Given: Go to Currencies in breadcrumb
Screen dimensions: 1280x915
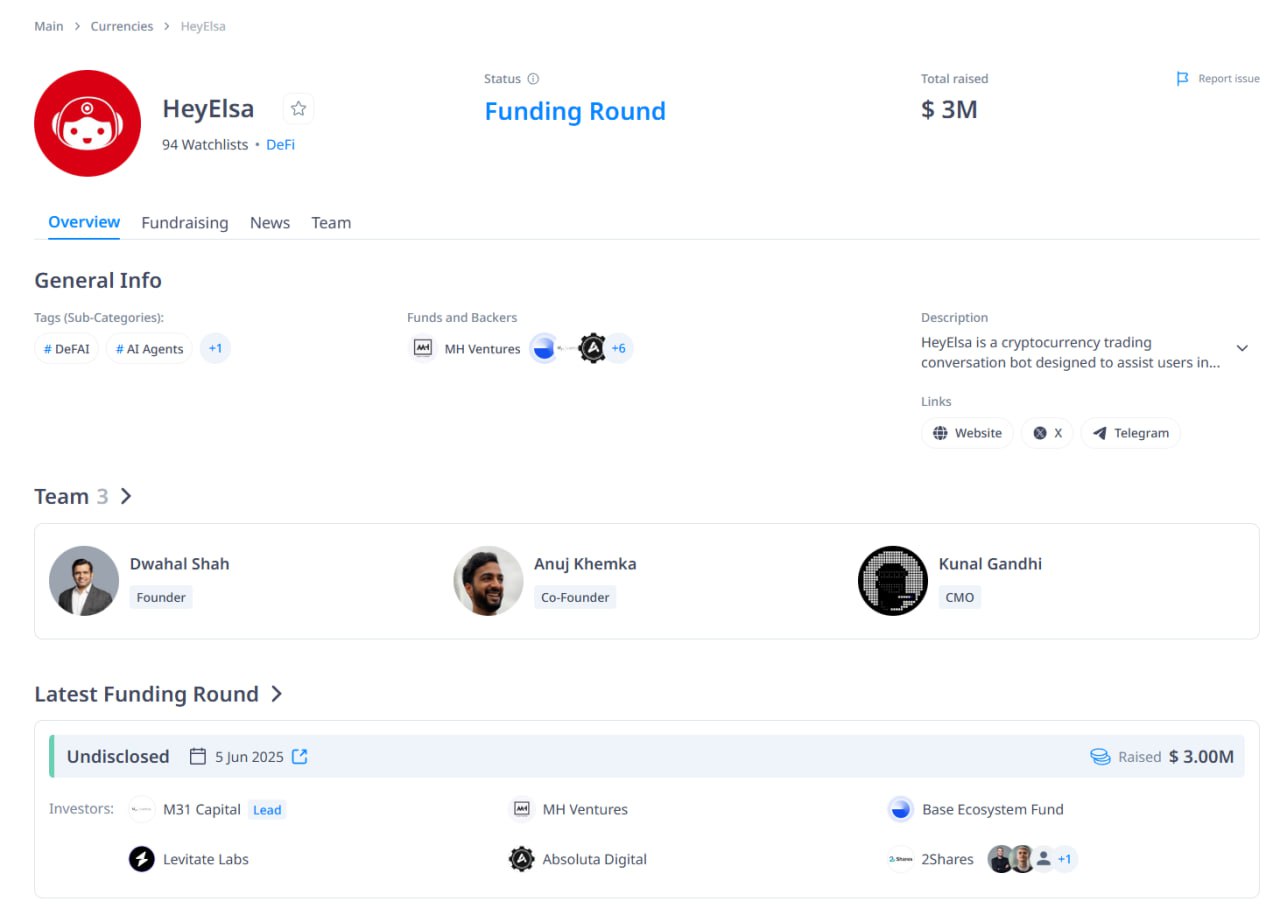Looking at the screenshot, I should pyautogui.click(x=122, y=26).
